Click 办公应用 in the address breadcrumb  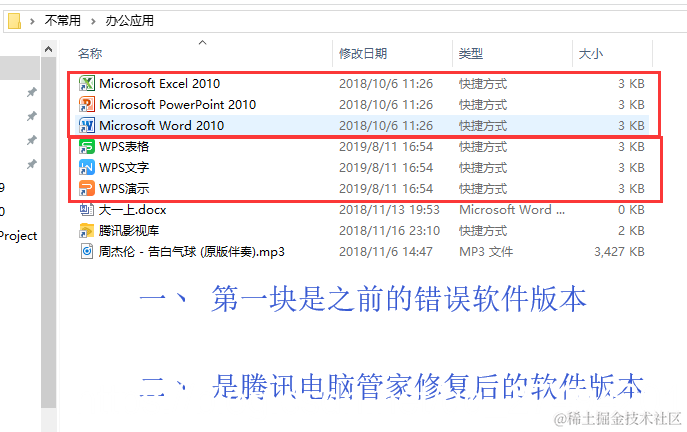pos(129,21)
